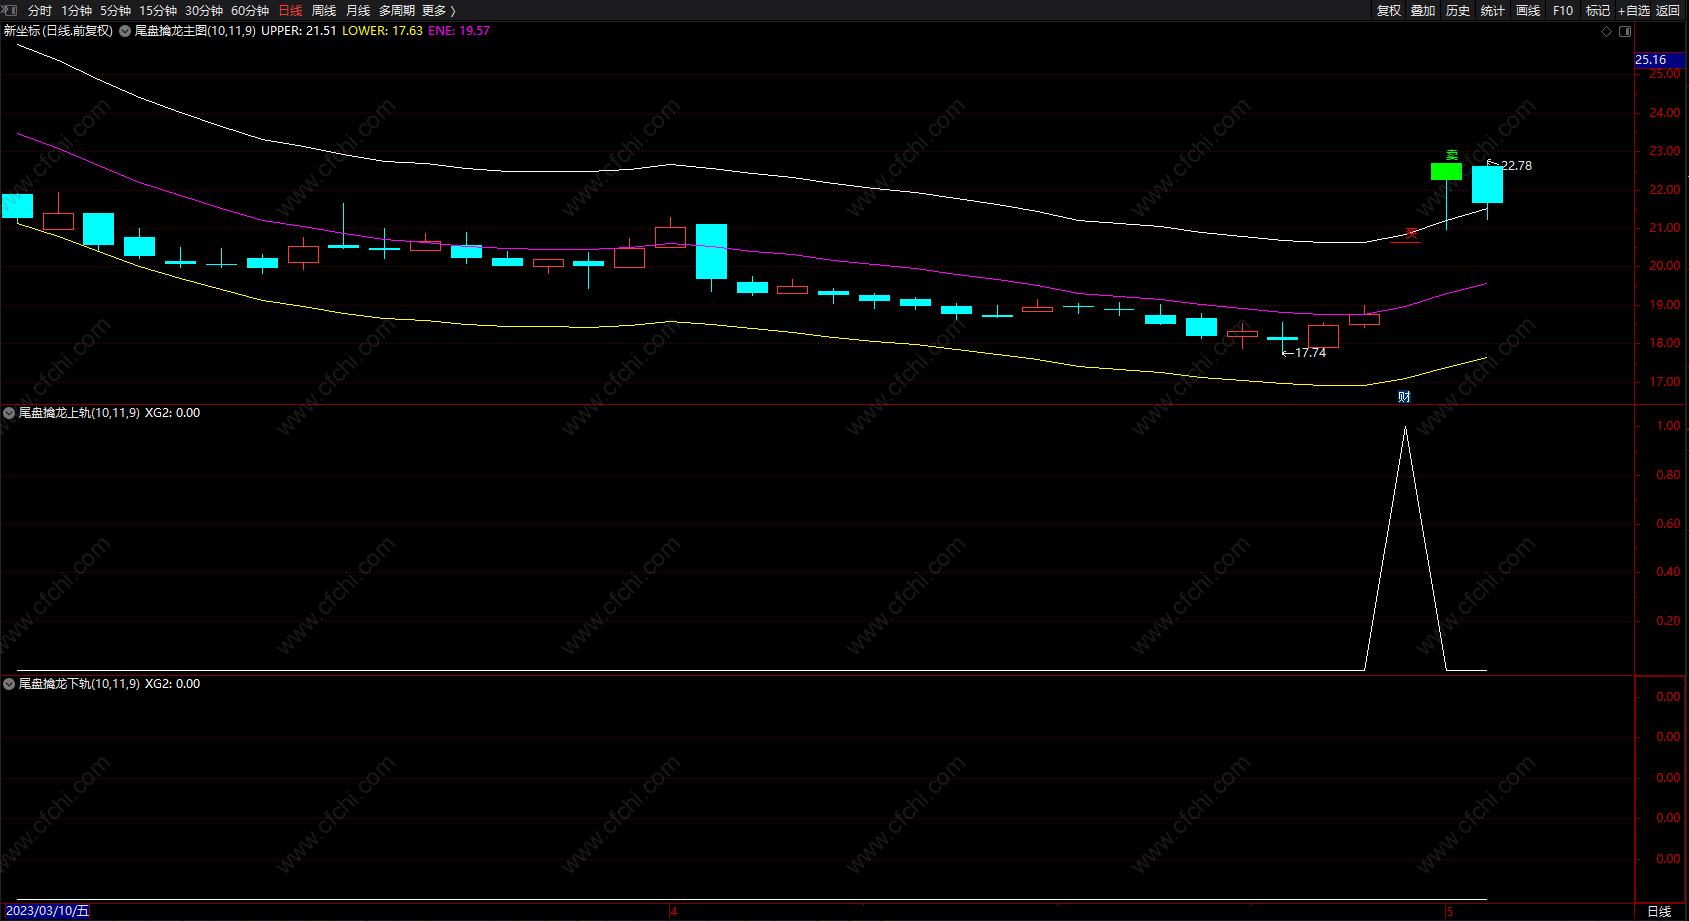Click the large cyan candlestick mid-chart
Viewport: 1689px width, 921px height.
pyautogui.click(x=711, y=251)
